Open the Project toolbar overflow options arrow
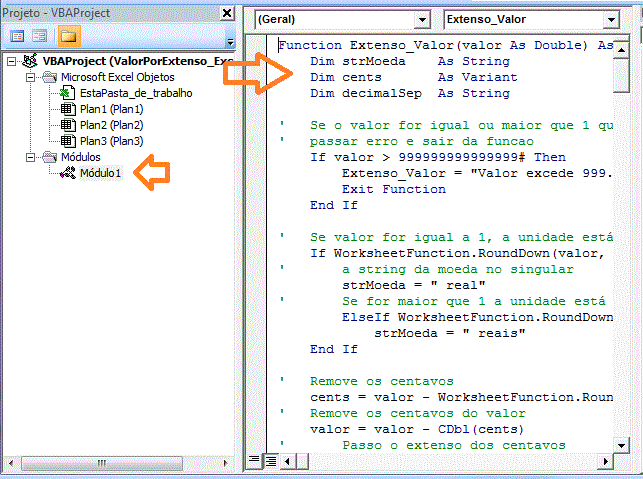 tap(230, 41)
